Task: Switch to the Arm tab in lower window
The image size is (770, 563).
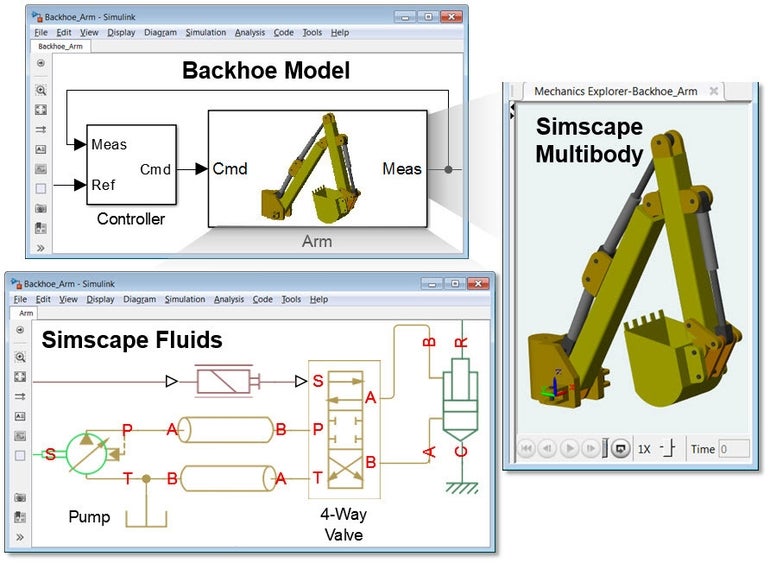Action: 27,313
